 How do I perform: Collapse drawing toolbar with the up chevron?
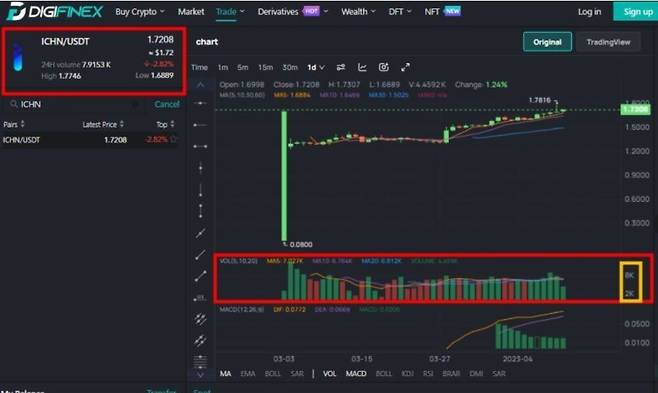pyautogui.click(x=200, y=85)
